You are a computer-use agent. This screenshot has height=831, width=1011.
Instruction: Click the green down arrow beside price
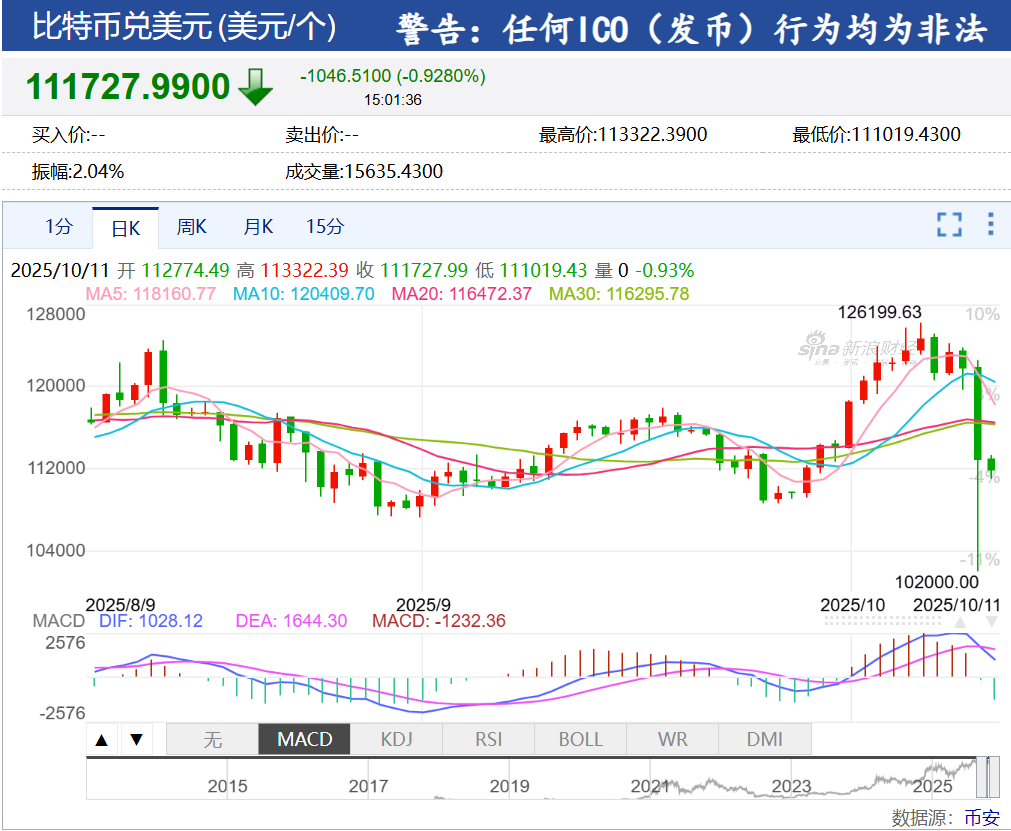[x=256, y=87]
